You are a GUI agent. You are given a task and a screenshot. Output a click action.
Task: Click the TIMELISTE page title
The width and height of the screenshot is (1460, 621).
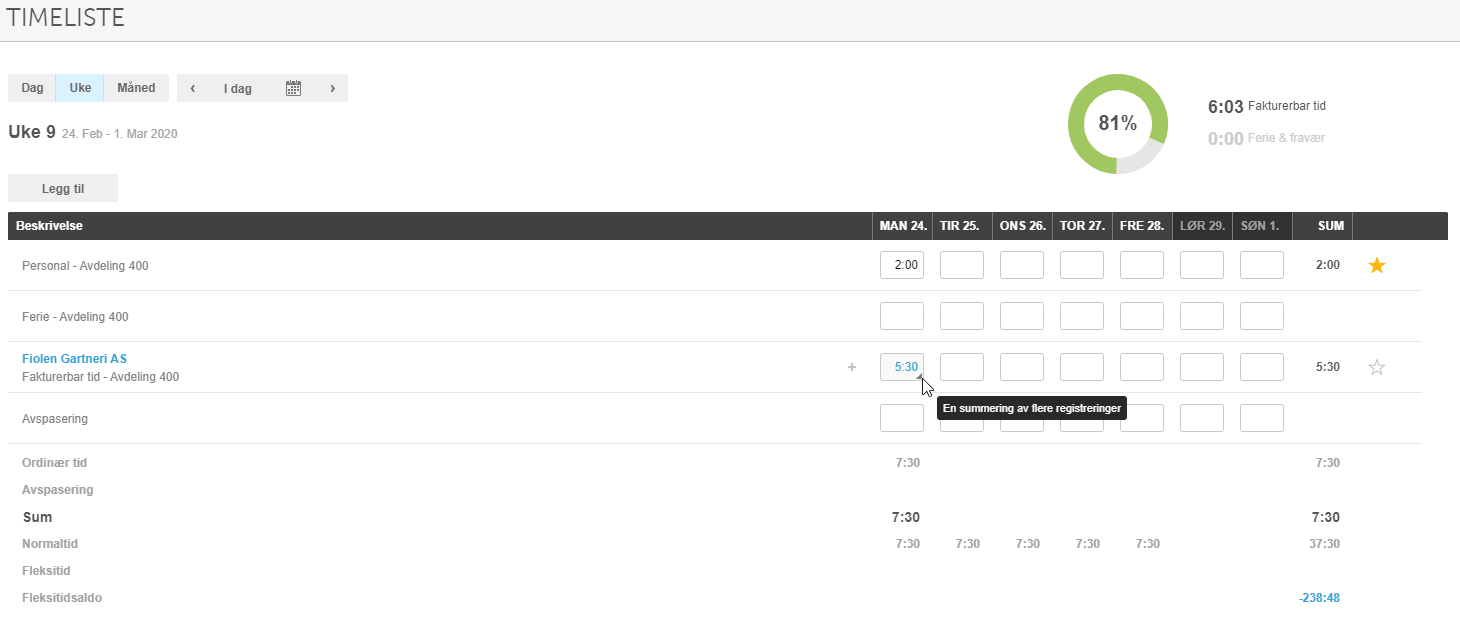[x=66, y=17]
